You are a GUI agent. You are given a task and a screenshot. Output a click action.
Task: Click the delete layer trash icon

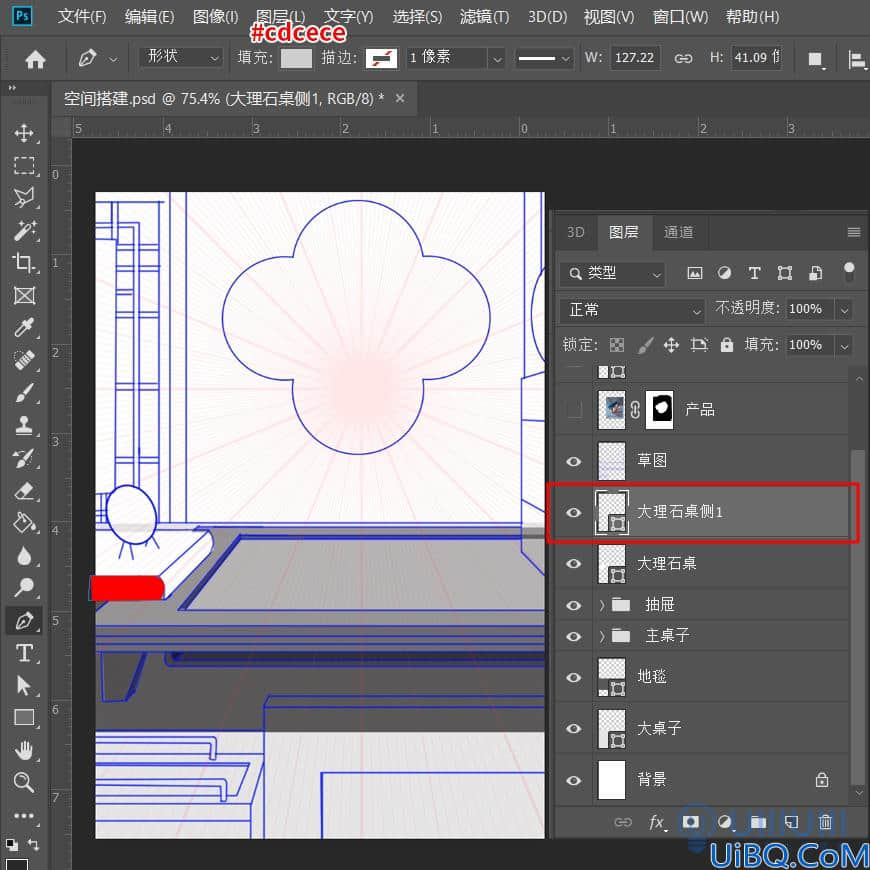825,822
